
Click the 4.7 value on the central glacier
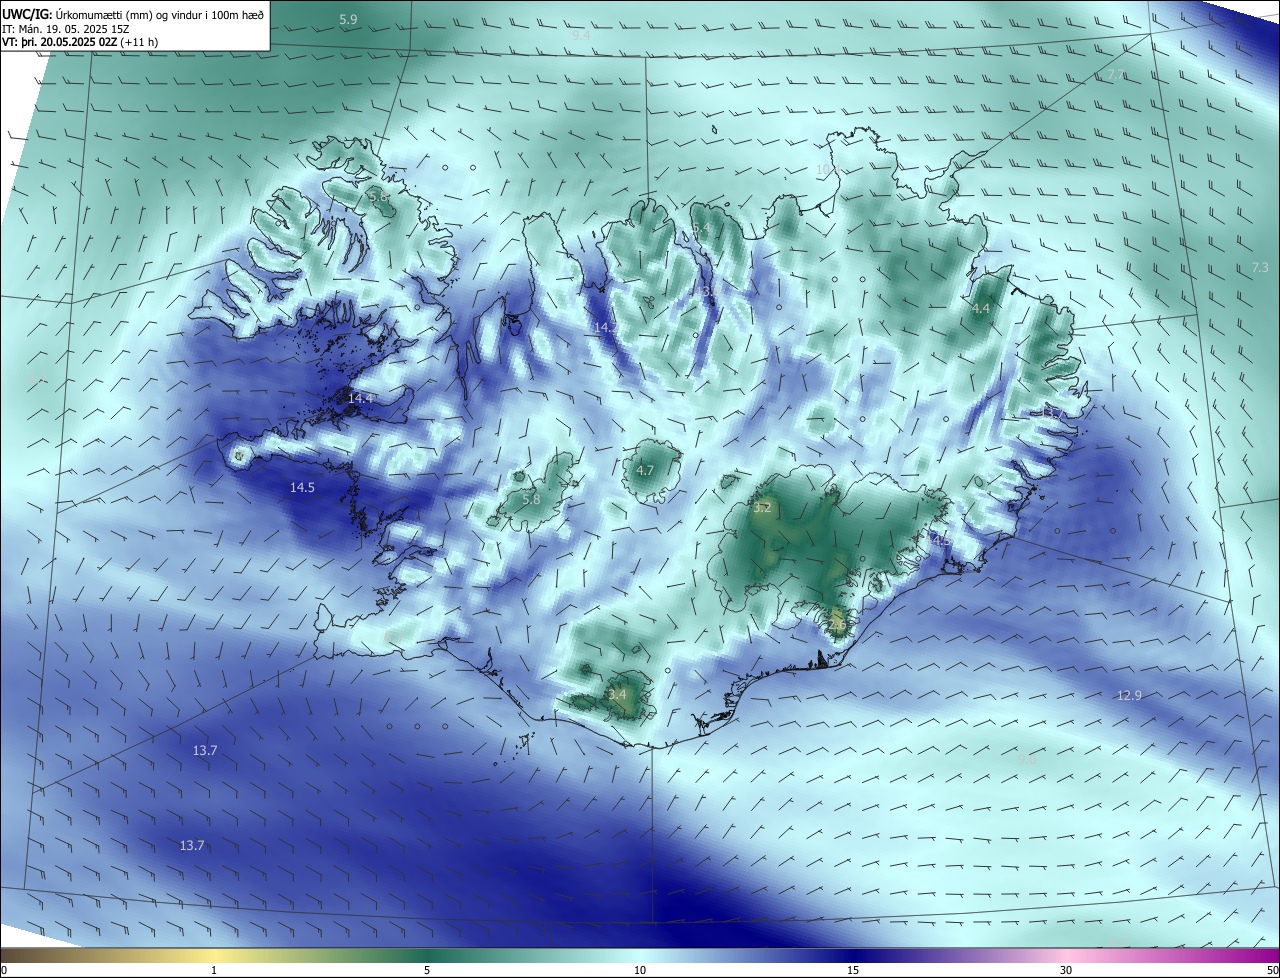pos(645,470)
